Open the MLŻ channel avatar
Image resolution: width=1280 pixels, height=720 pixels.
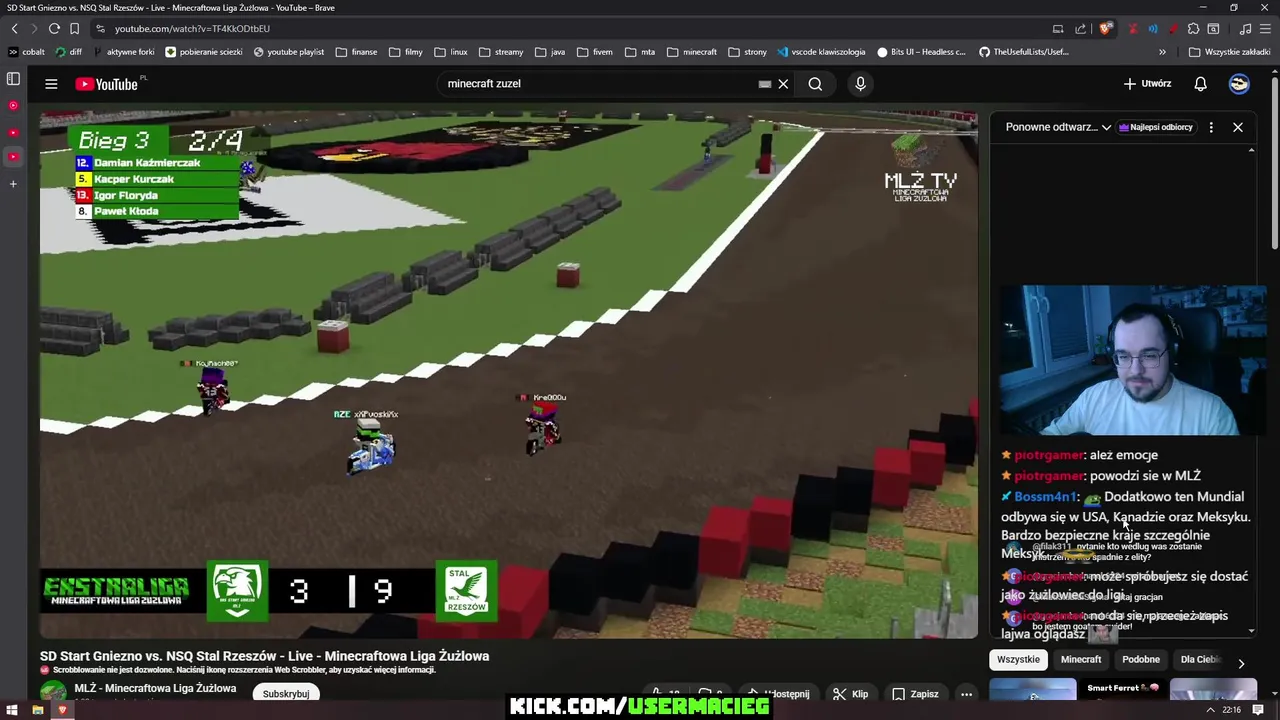tap(53, 691)
